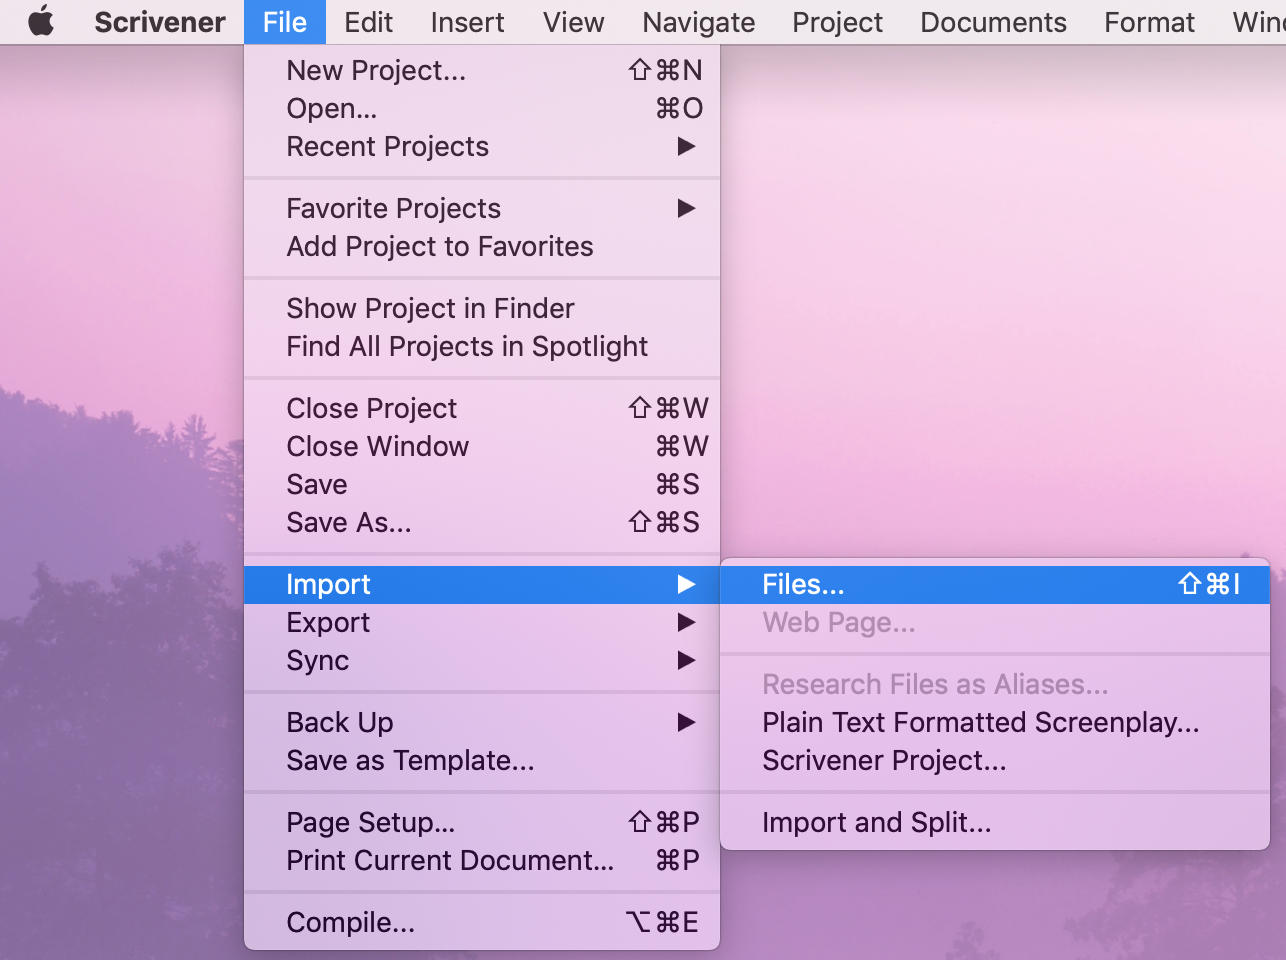The width and height of the screenshot is (1286, 960).
Task: Select Scrivener Project... import option
Action: pos(995,760)
